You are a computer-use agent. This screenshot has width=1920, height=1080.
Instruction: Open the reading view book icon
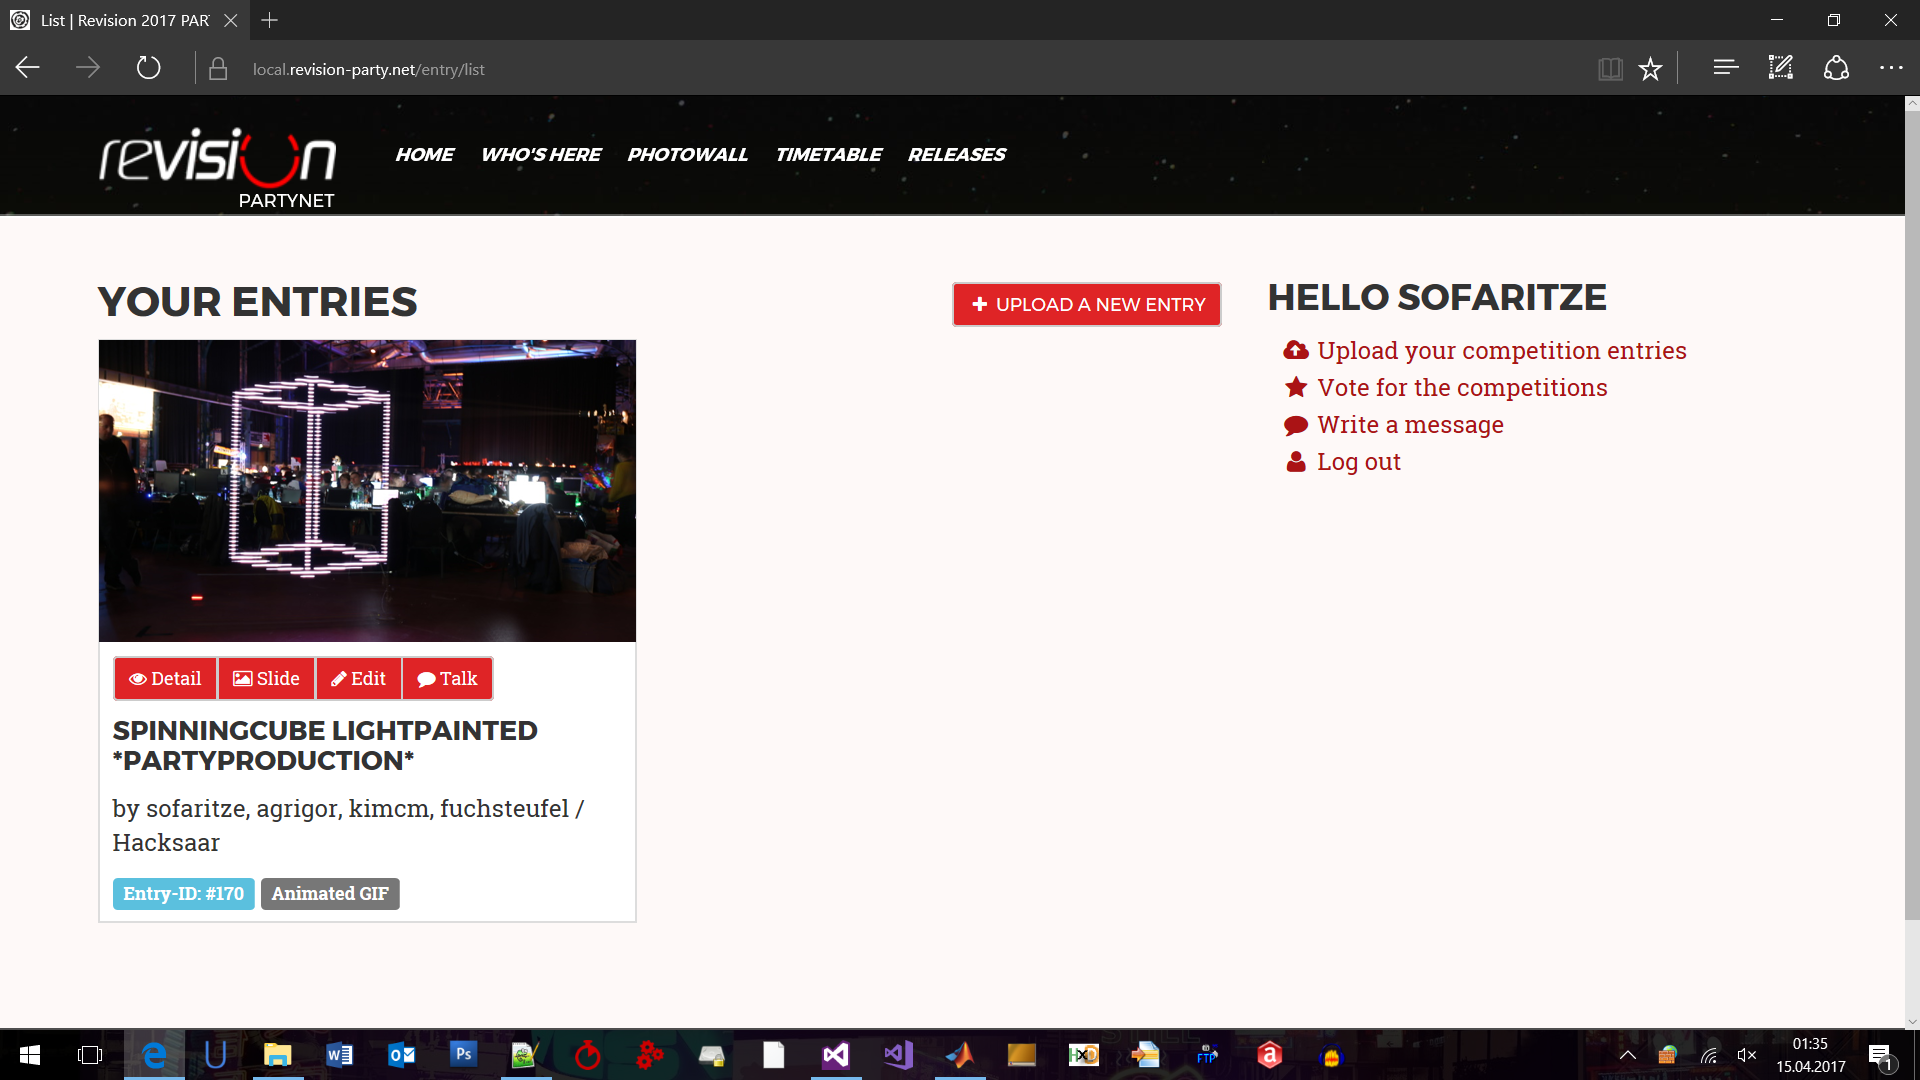click(x=1610, y=68)
